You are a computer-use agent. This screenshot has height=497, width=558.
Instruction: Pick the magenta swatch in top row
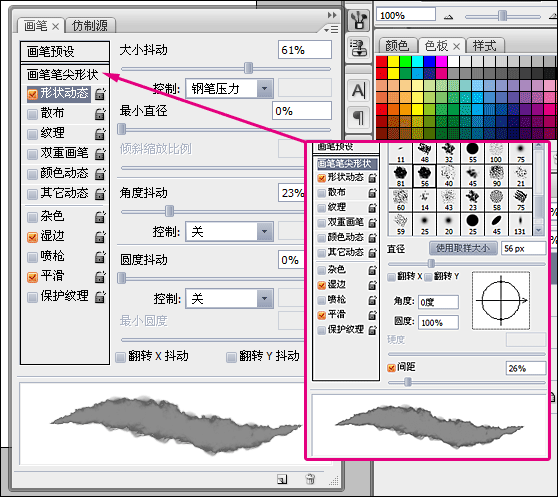click(442, 62)
